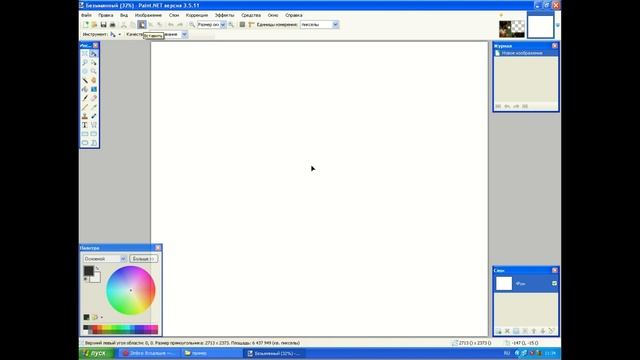This screenshot has width=640, height=360.
Task: Open the Правка menu
Action: click(106, 15)
